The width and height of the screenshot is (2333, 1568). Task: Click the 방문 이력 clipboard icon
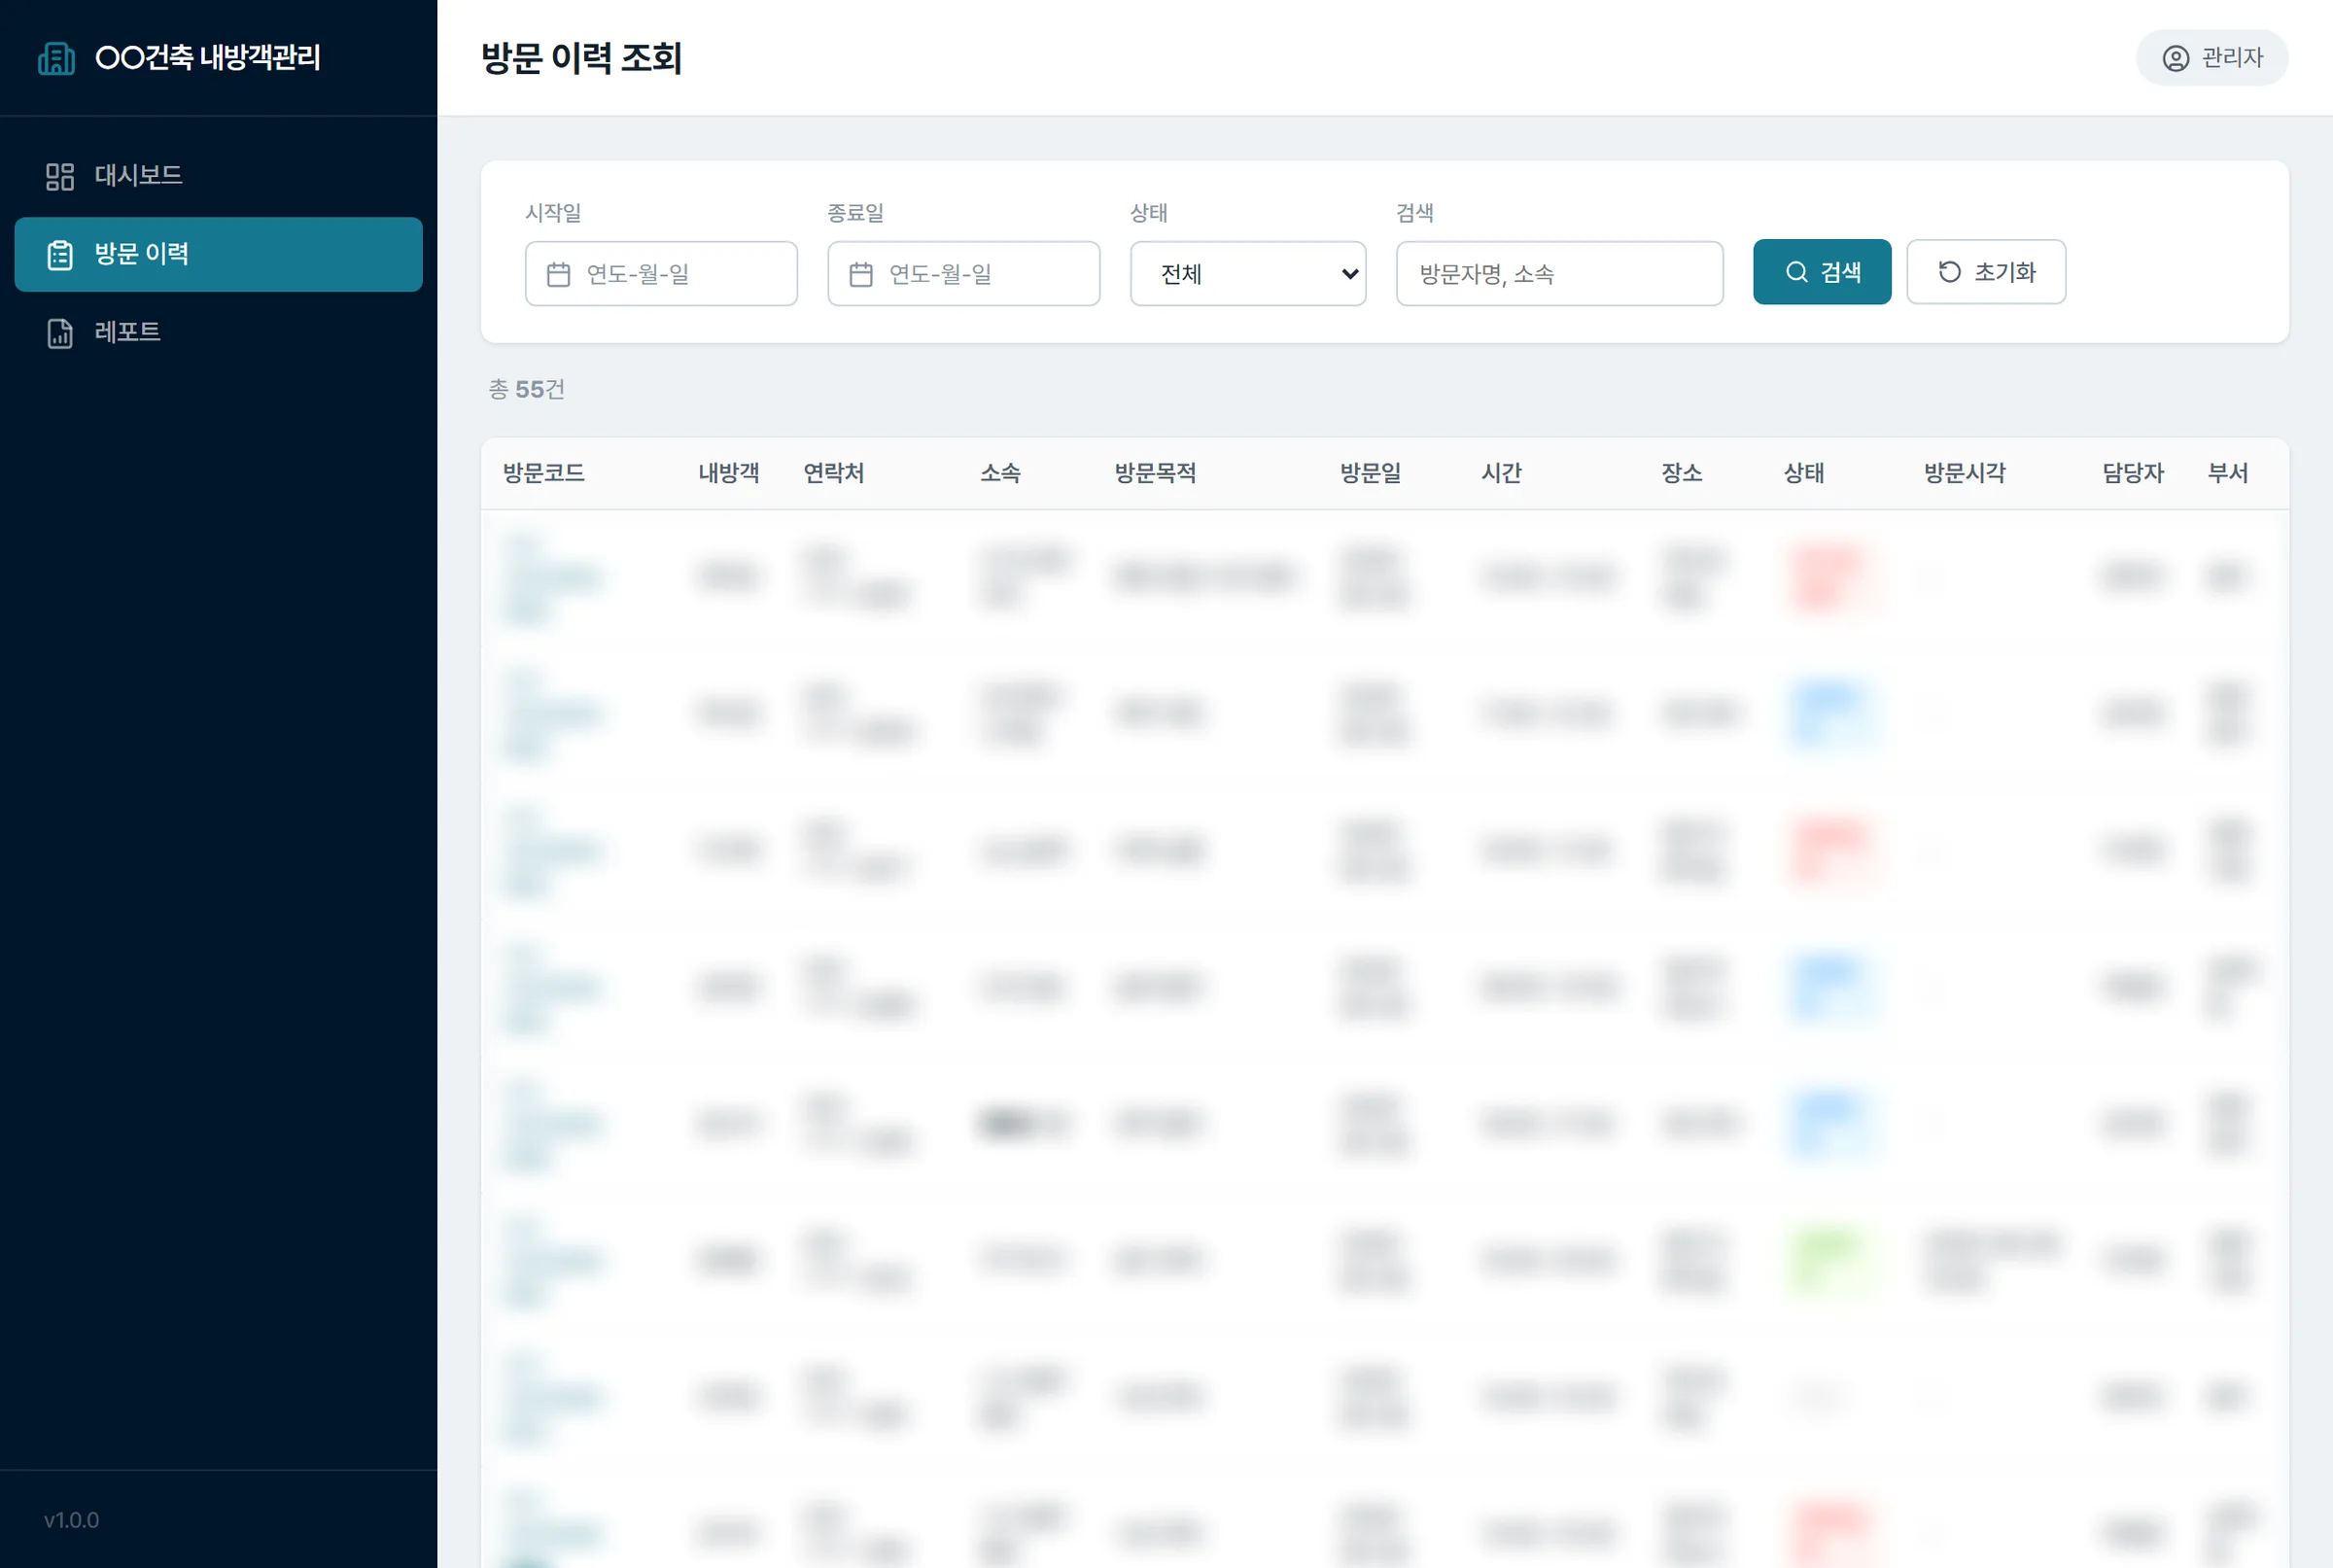(60, 255)
